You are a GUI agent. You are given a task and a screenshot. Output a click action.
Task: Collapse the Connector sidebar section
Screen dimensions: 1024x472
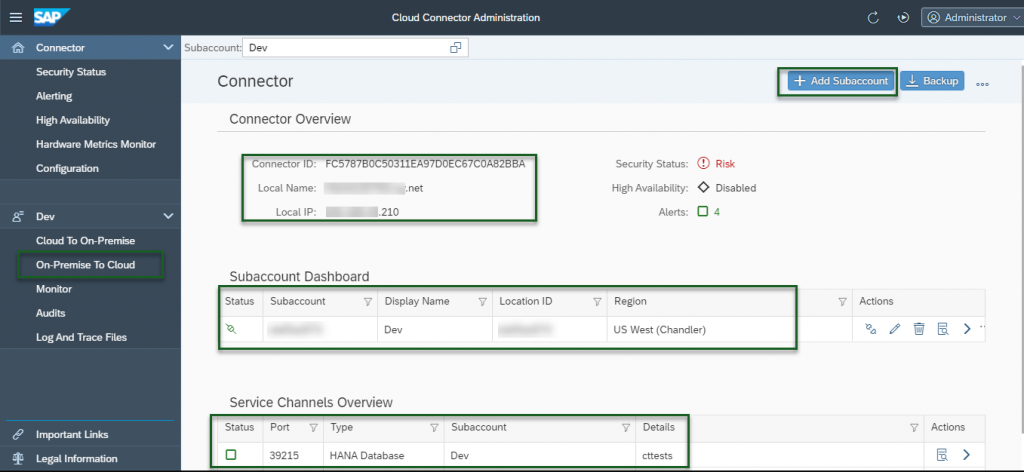click(x=168, y=48)
